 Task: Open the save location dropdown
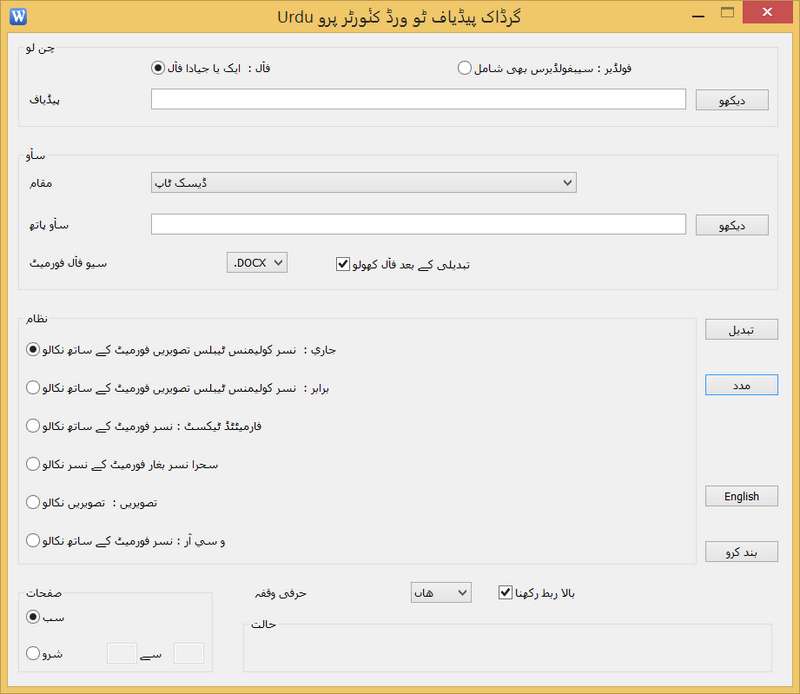[363, 182]
